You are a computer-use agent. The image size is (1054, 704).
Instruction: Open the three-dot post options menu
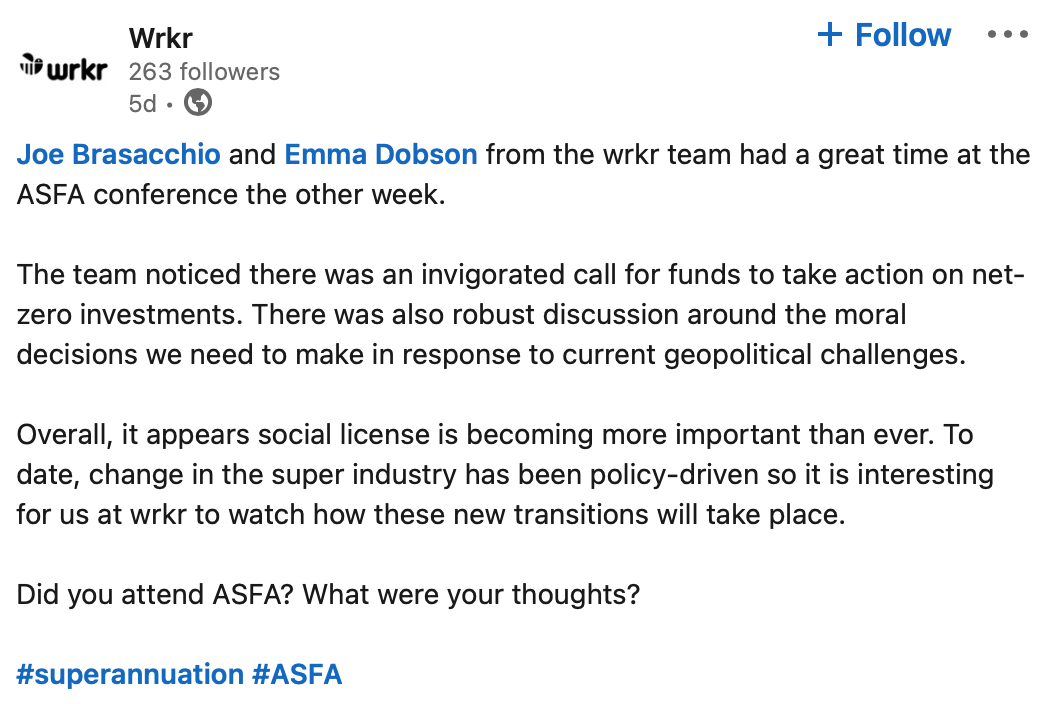[x=1007, y=34]
